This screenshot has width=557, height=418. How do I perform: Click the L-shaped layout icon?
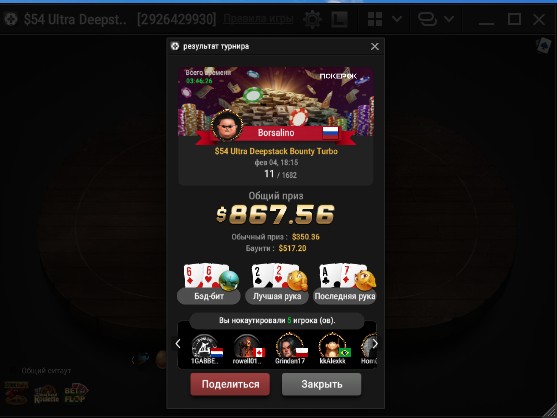pos(339,19)
